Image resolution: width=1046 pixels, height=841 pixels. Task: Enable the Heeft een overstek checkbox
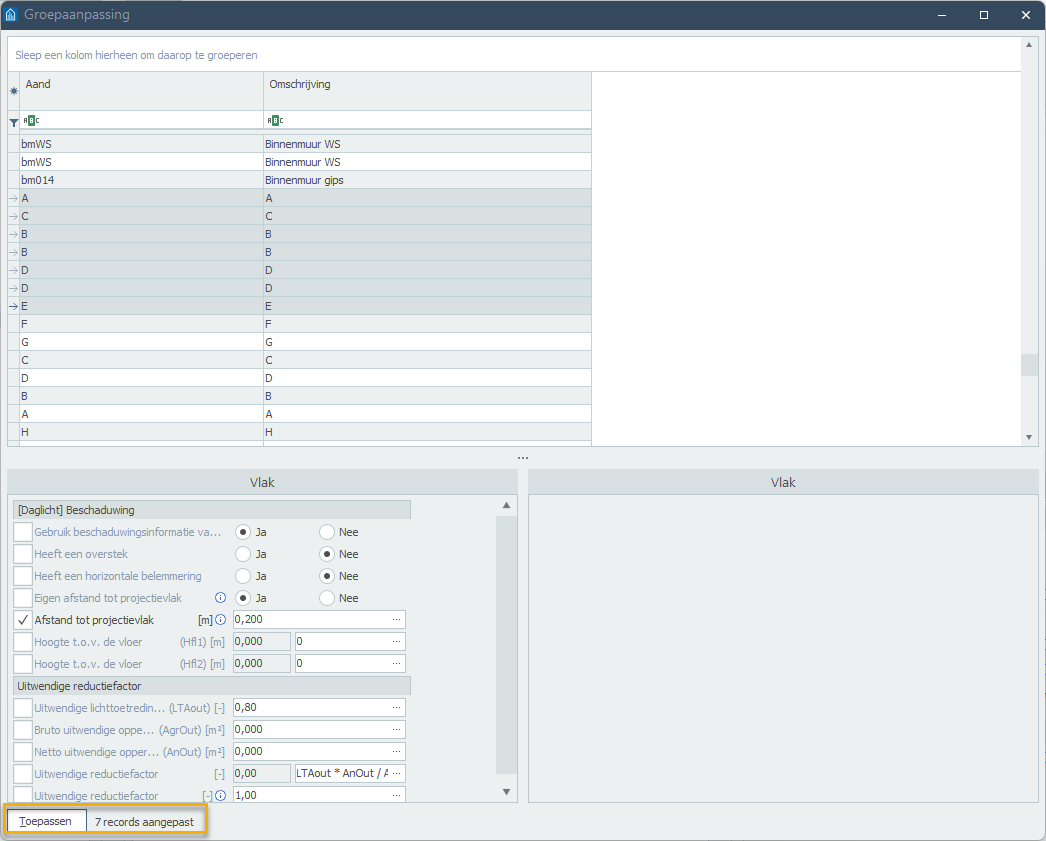point(23,554)
